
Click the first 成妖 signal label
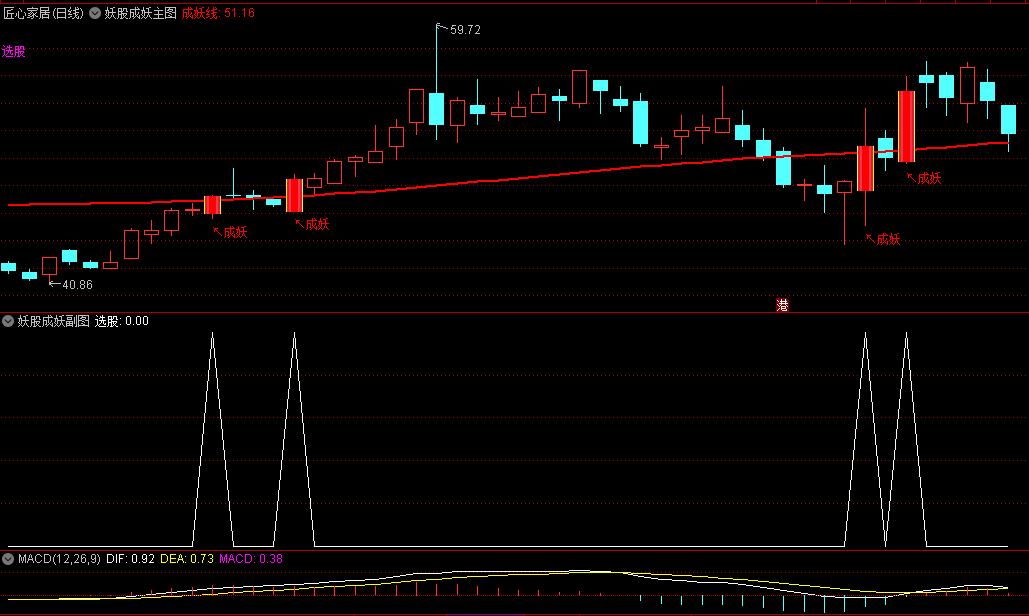tap(235, 232)
